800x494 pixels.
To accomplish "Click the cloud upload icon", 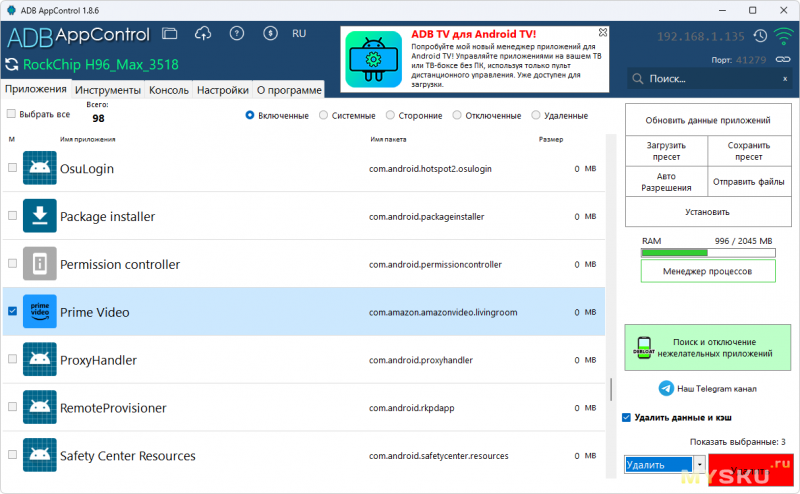I will [203, 34].
